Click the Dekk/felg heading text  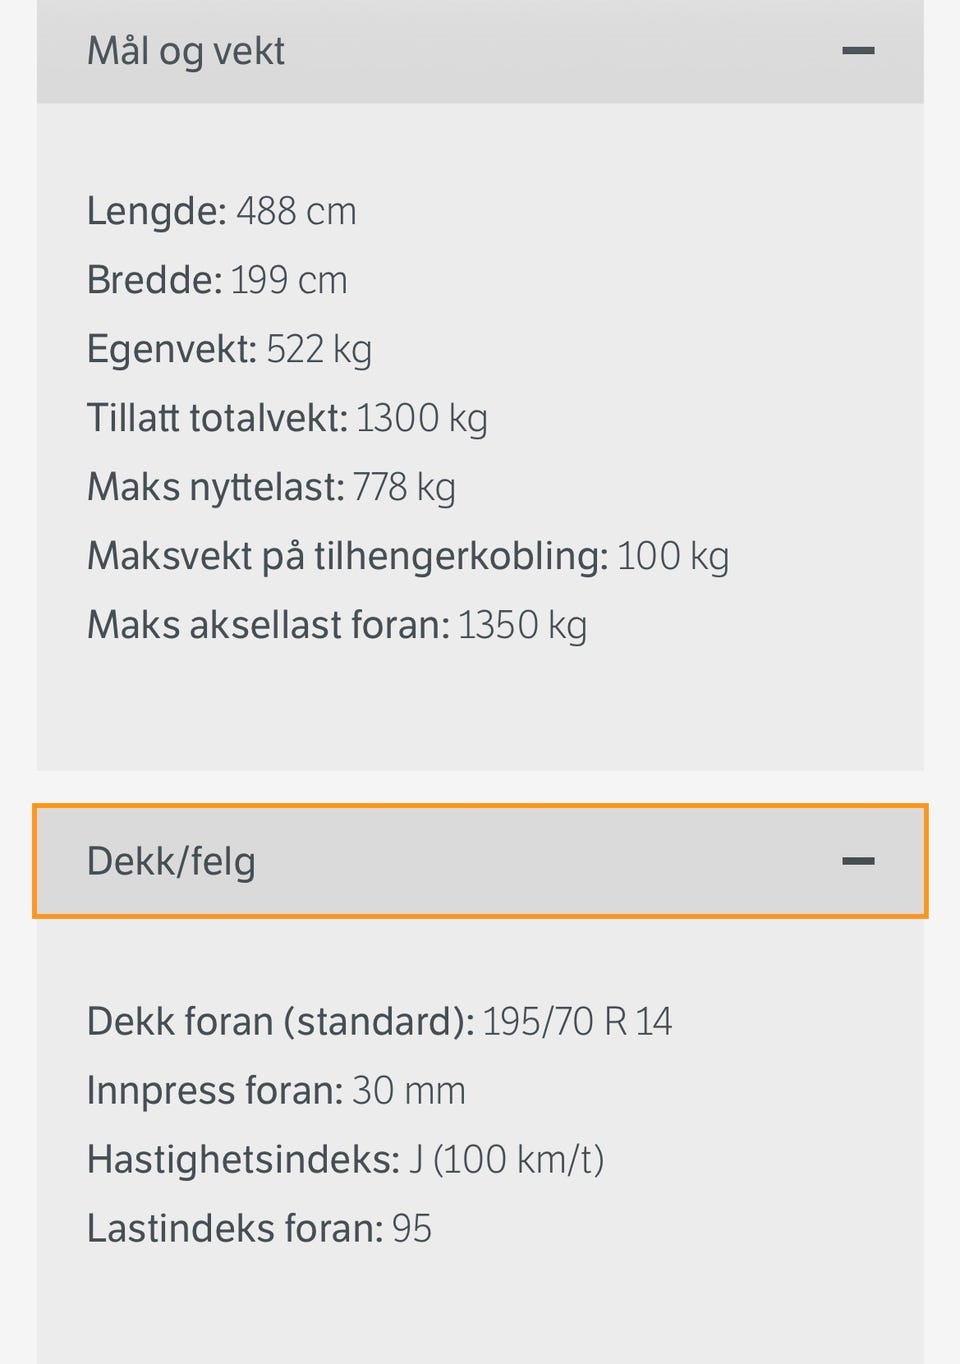coord(171,861)
